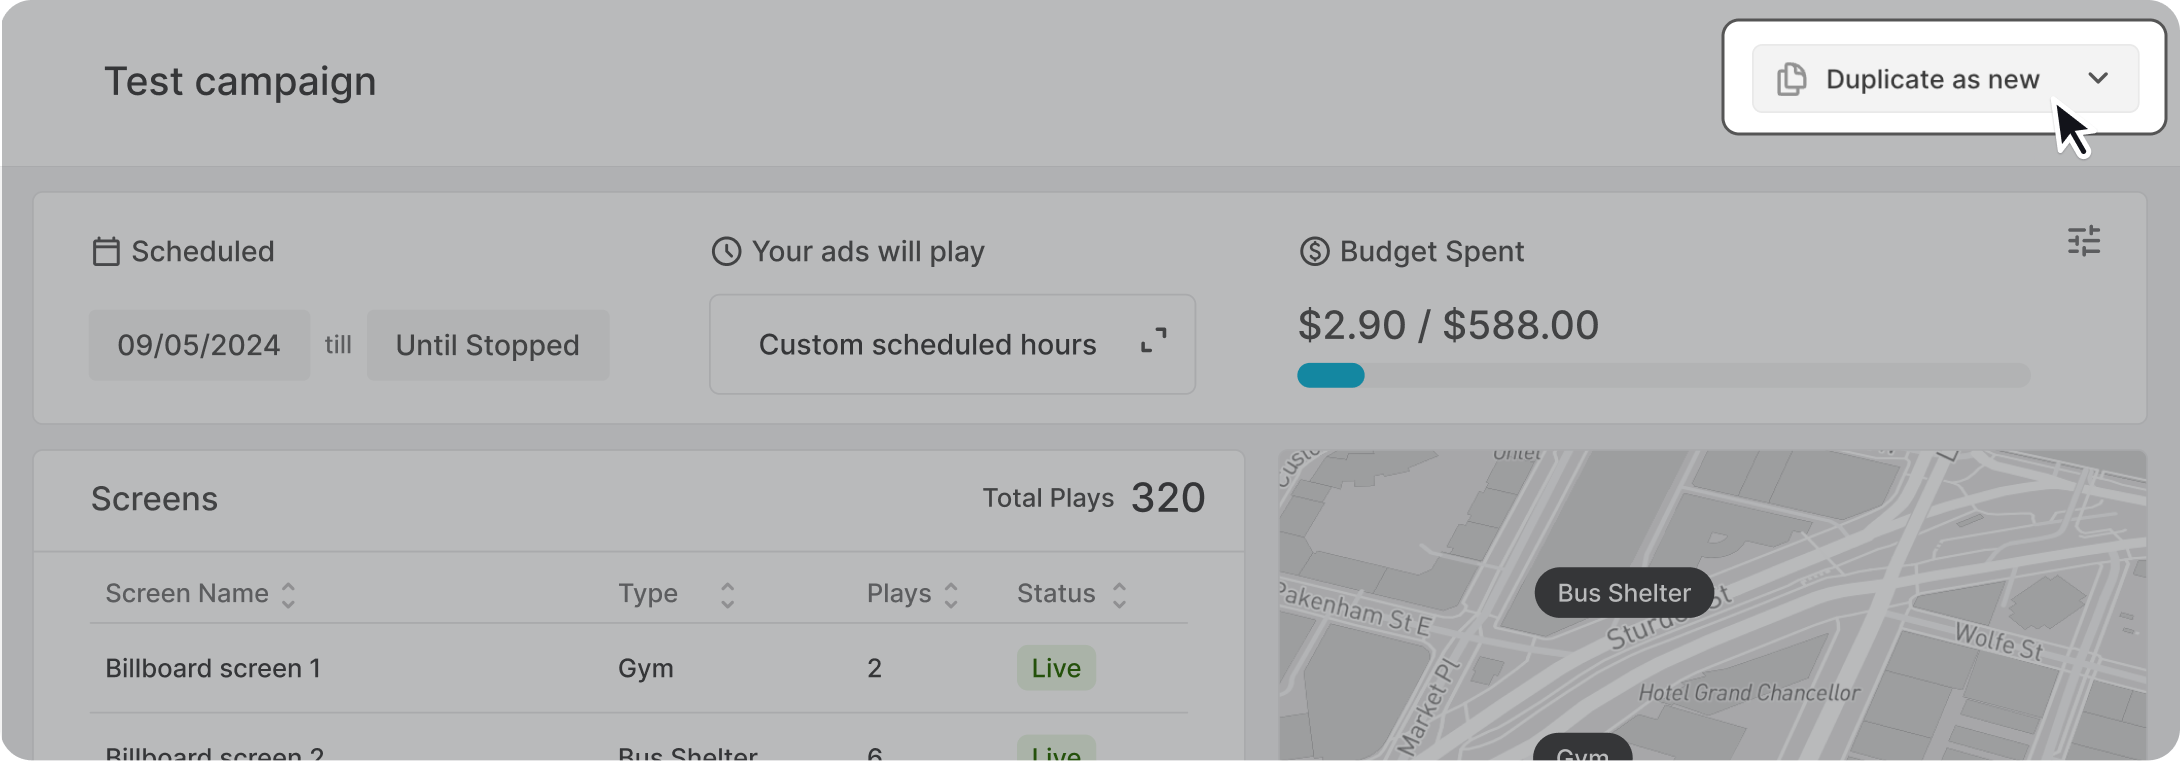Click the Bus Shelter map marker

[x=1623, y=593]
